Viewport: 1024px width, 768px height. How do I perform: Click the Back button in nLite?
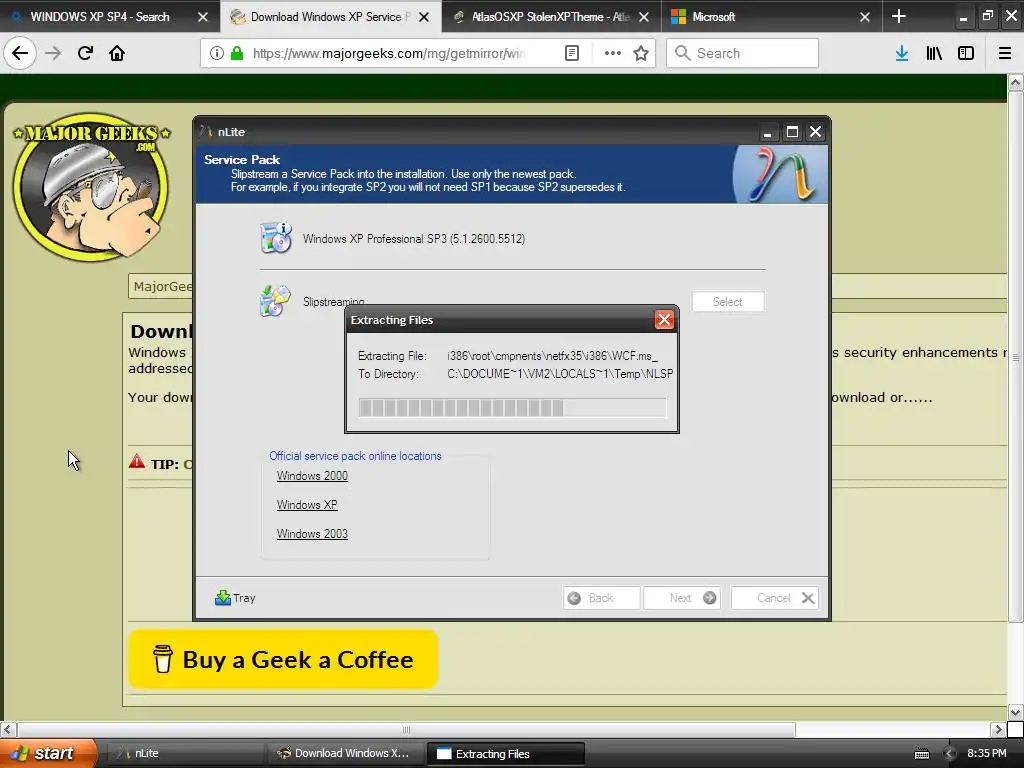tap(601, 598)
